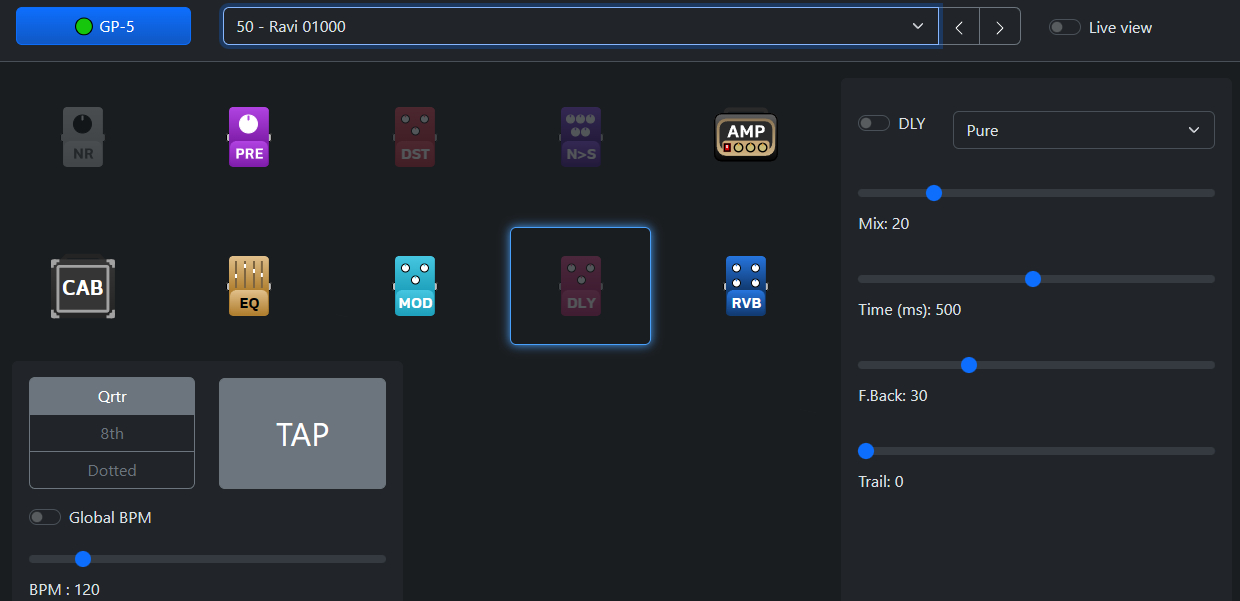Turn on the DLY effect toggle
The image size is (1240, 601).
click(874, 123)
